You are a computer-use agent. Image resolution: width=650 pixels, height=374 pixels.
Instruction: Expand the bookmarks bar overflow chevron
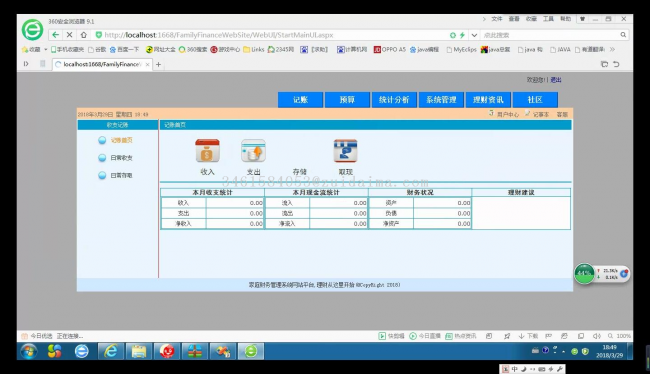click(x=612, y=49)
